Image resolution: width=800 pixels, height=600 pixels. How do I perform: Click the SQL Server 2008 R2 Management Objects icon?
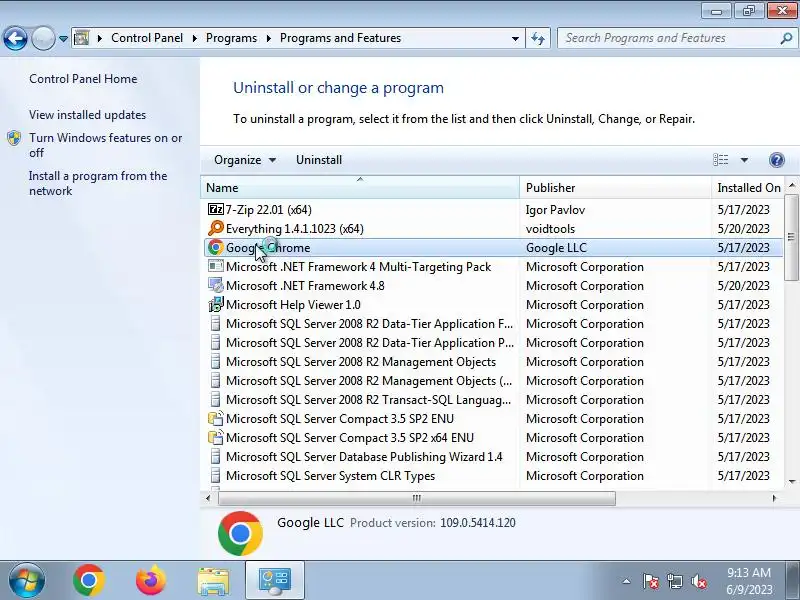point(216,362)
